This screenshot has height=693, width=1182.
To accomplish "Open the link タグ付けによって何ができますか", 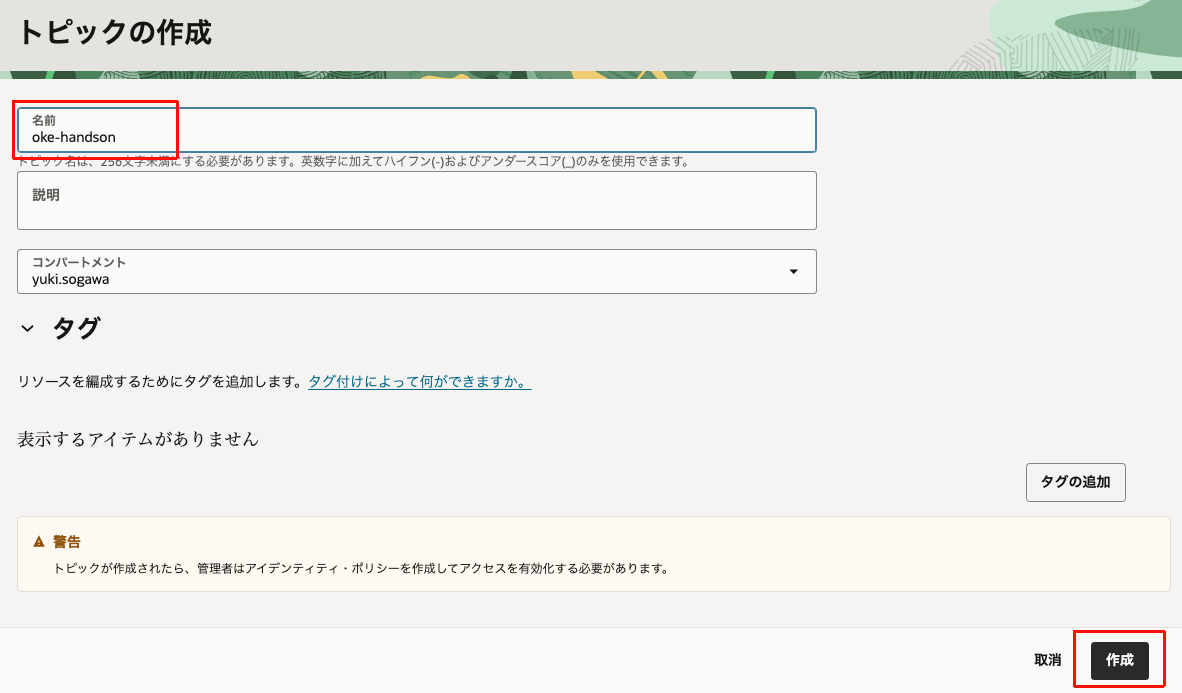I will (x=419, y=383).
